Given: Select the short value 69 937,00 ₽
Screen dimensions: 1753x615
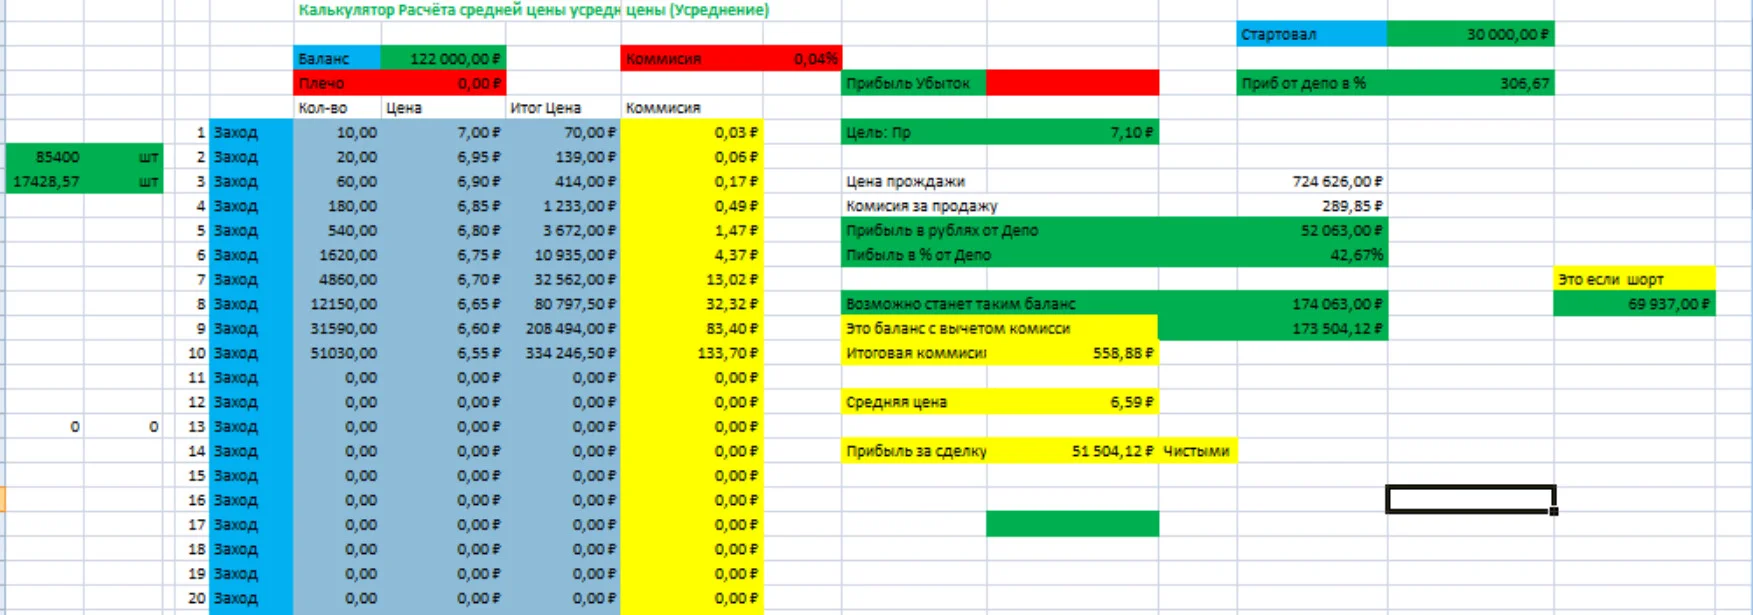Looking at the screenshot, I should [1634, 304].
